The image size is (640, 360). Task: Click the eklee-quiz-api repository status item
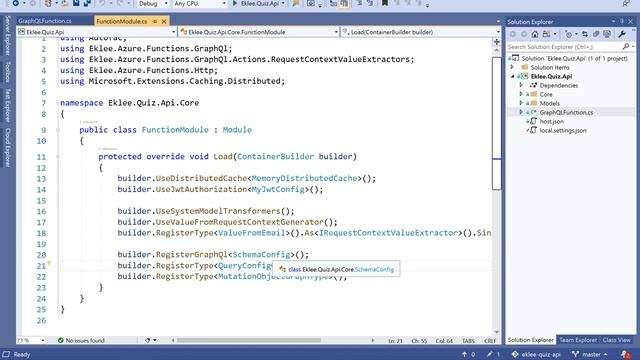pos(536,354)
